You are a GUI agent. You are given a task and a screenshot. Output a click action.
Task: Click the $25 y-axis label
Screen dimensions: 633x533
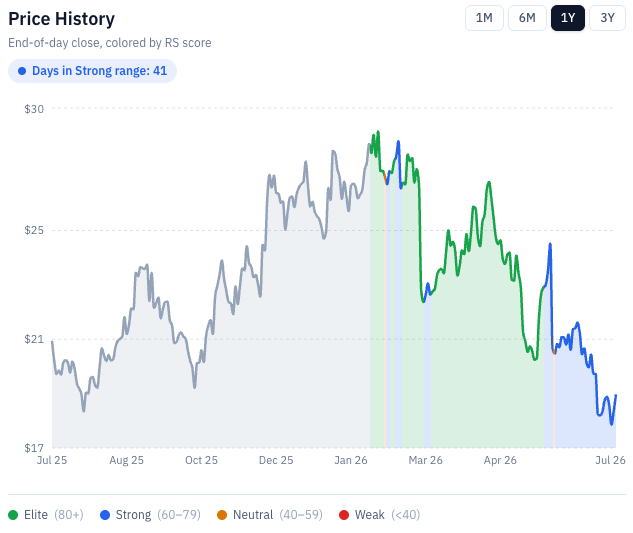pos(34,230)
